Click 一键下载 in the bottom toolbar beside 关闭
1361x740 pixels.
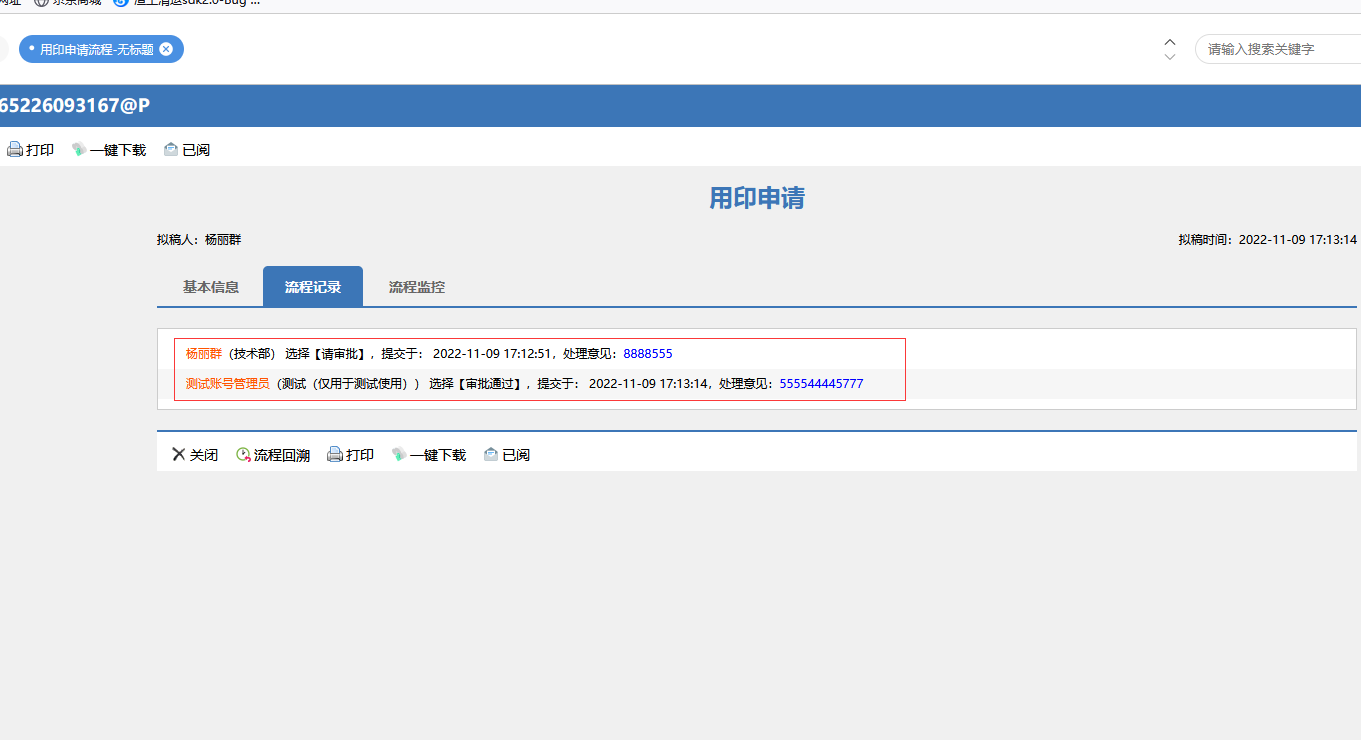pos(429,455)
